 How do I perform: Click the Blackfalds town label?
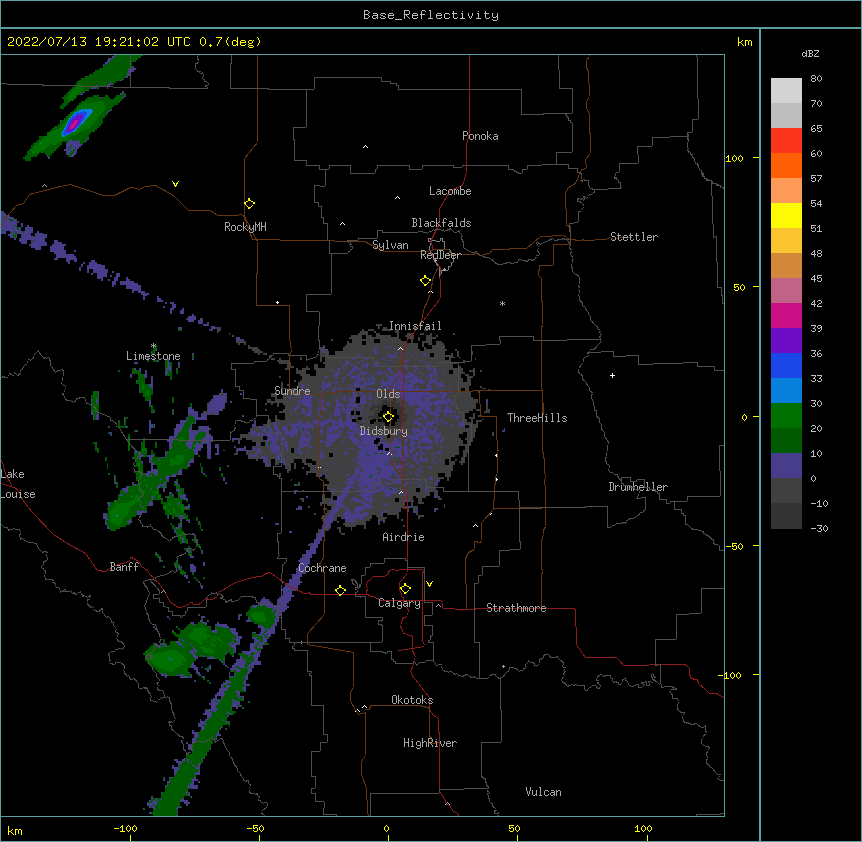click(441, 223)
